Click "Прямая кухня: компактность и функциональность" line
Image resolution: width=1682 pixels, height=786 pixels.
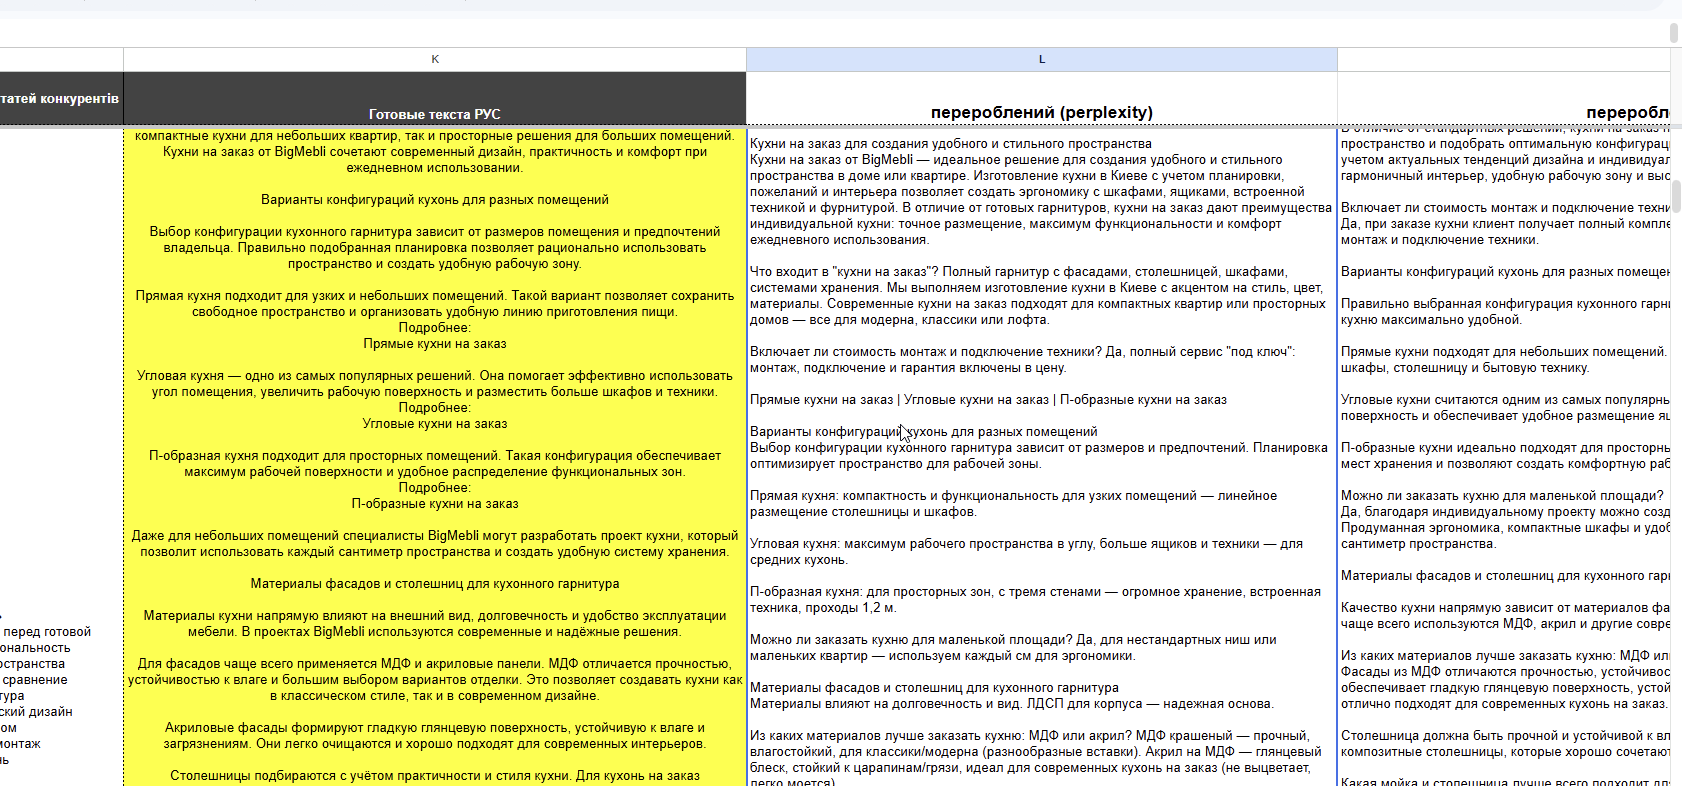point(1013,496)
